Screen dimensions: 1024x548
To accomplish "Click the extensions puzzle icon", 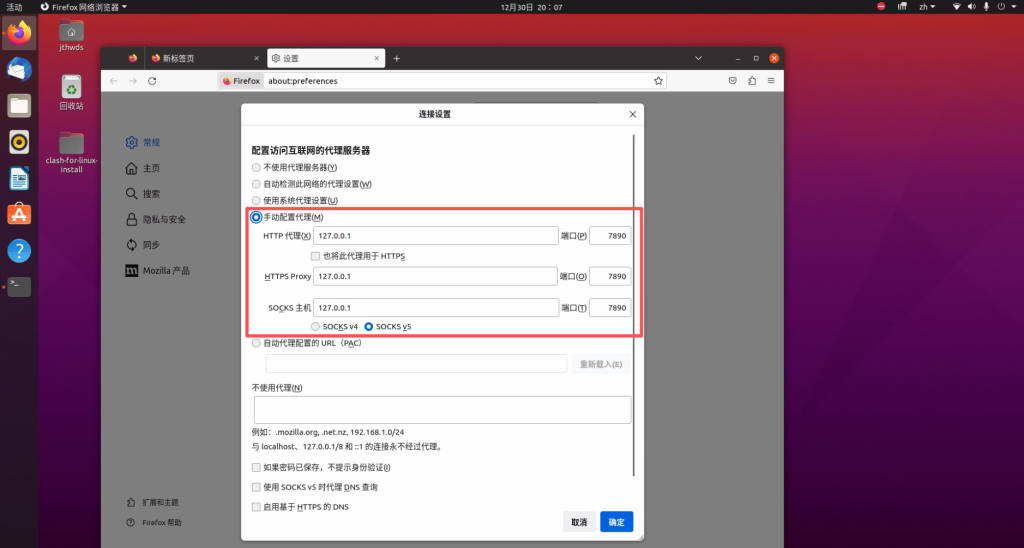I will click(x=752, y=81).
